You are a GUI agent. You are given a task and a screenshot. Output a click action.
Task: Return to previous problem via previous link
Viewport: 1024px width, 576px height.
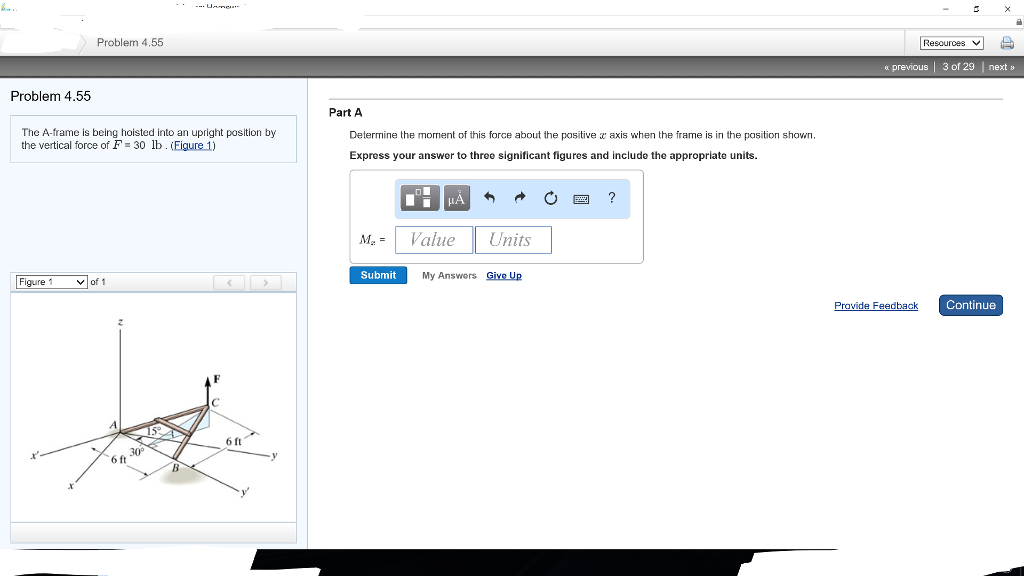pos(905,66)
